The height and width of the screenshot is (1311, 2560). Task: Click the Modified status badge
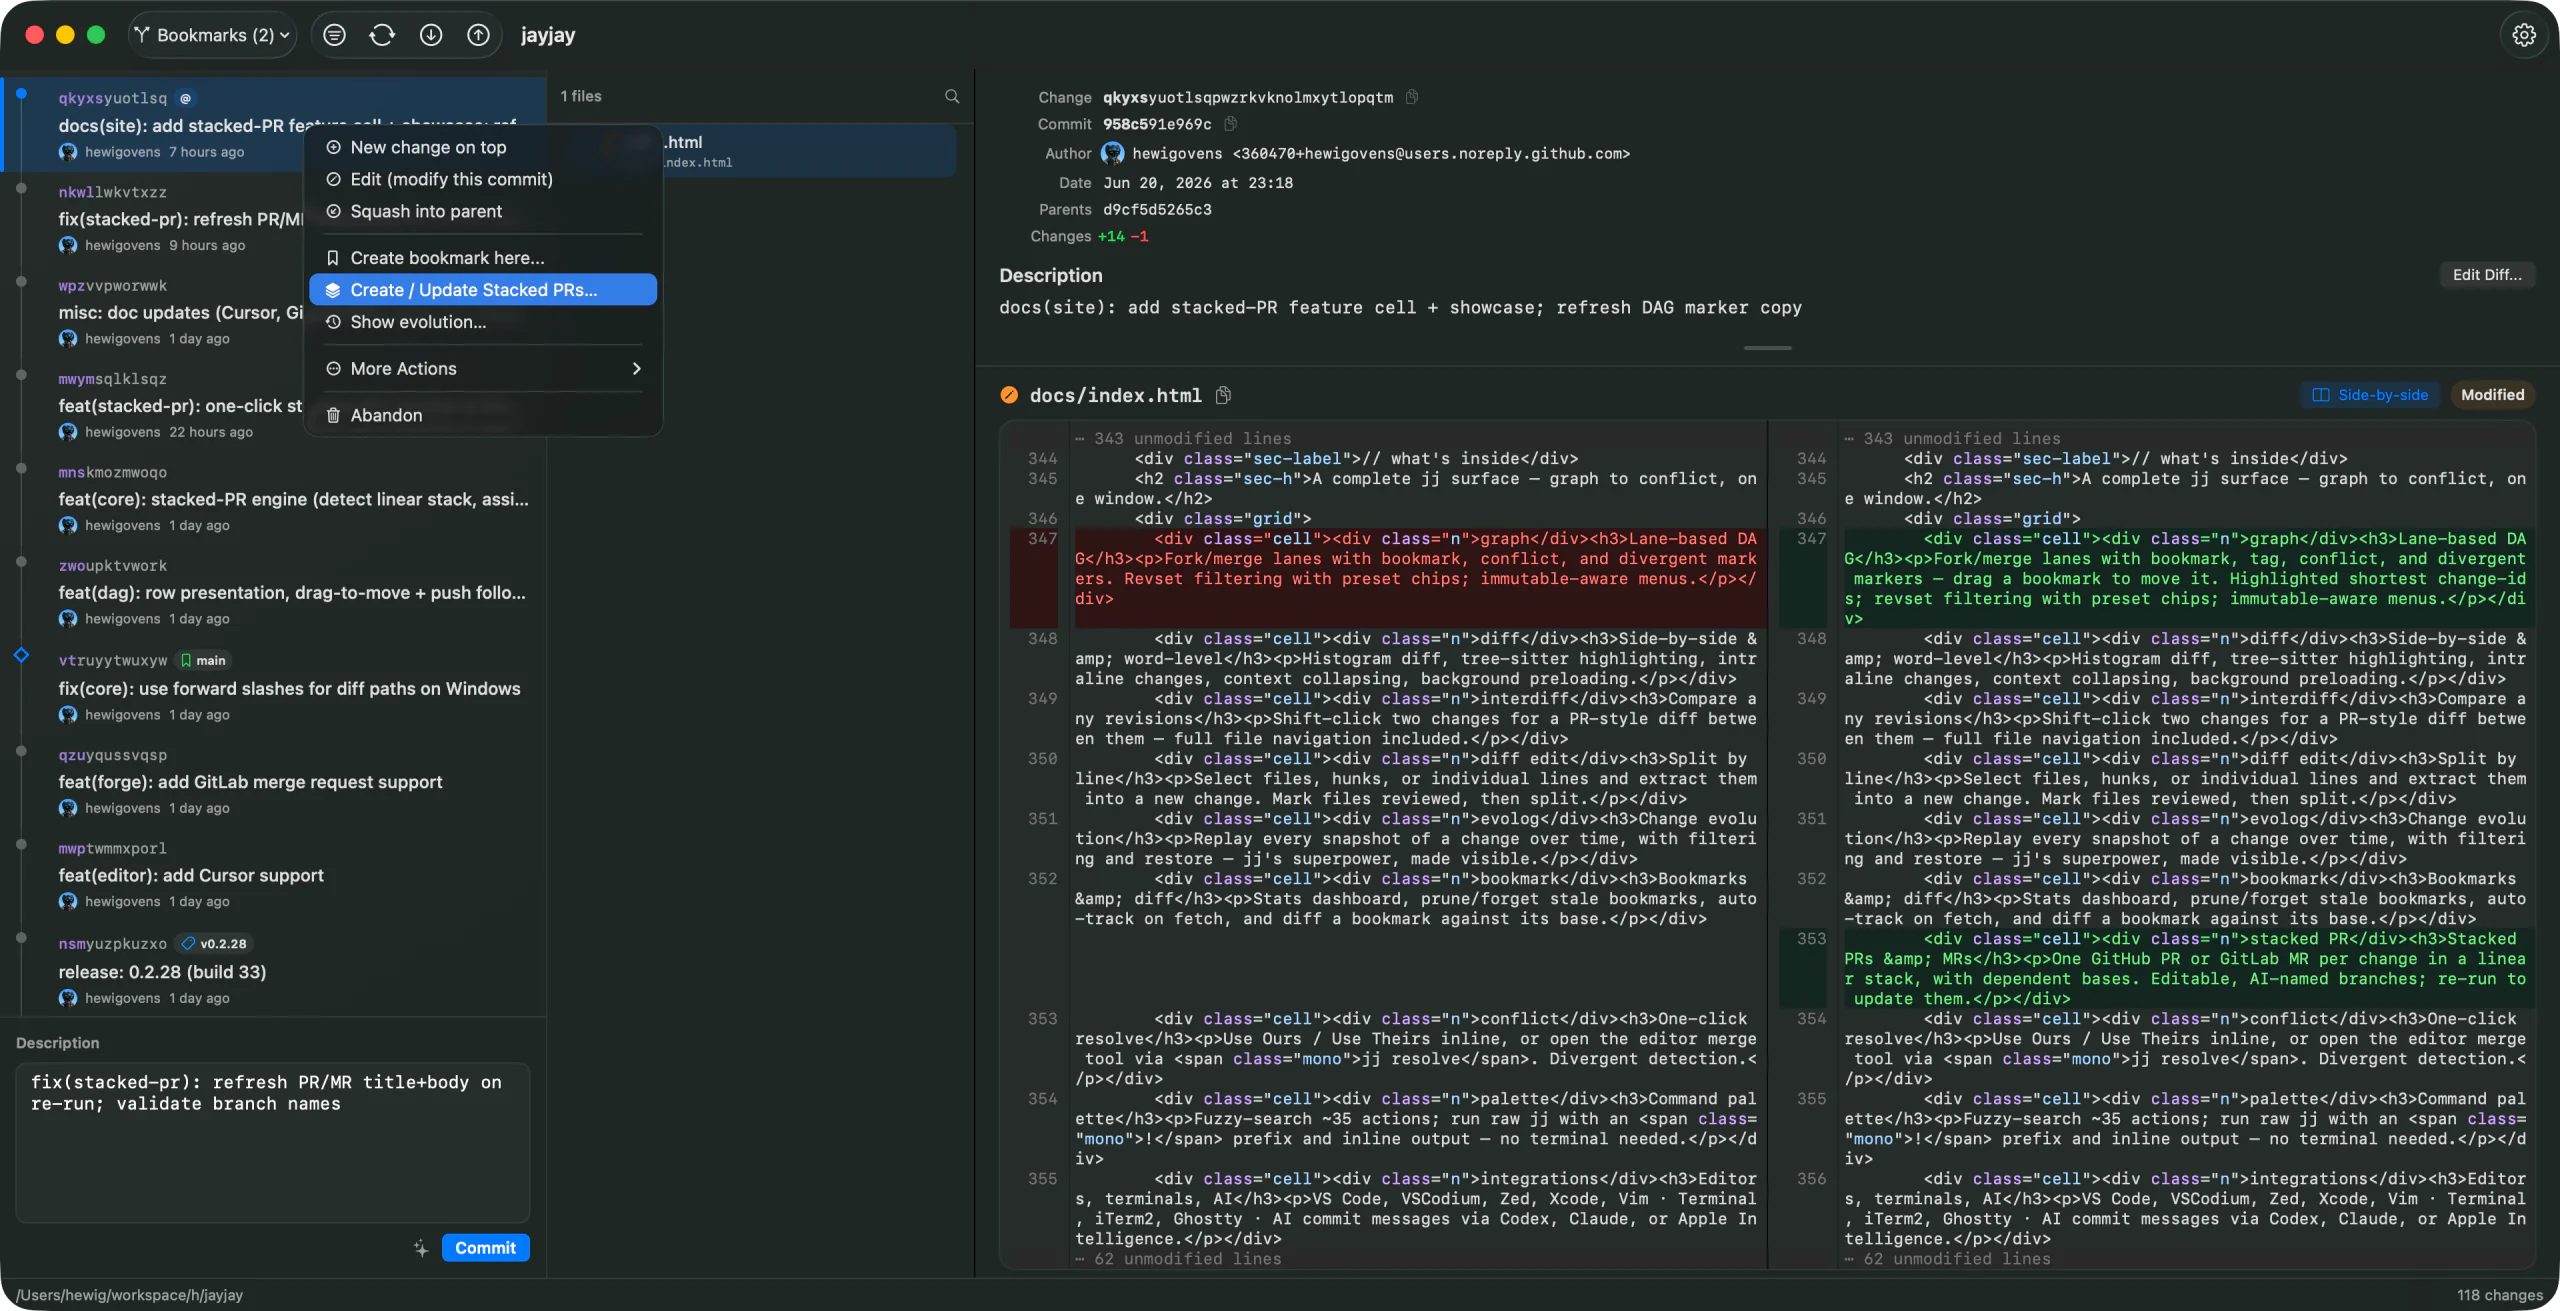[2492, 395]
